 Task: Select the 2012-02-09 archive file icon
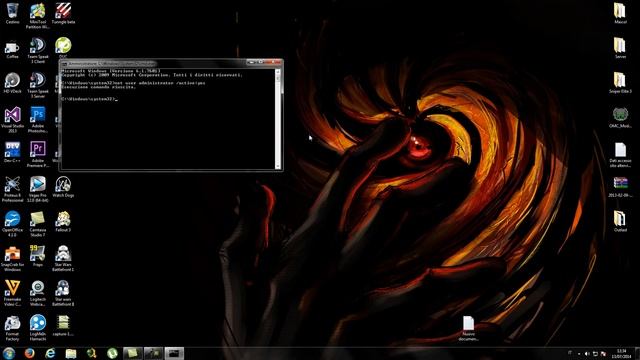tap(620, 187)
